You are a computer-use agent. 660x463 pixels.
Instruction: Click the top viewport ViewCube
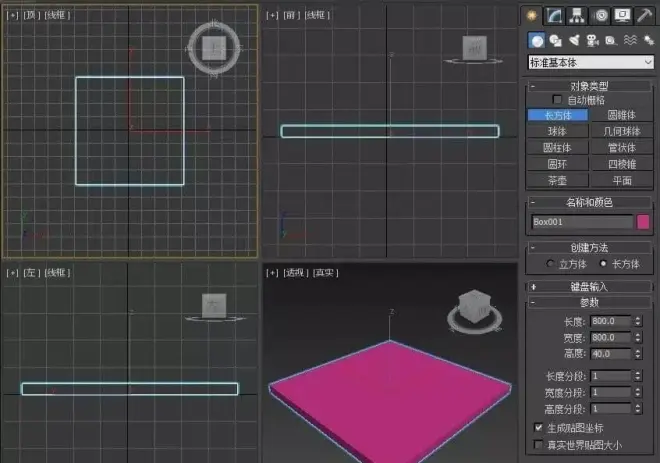coord(214,48)
